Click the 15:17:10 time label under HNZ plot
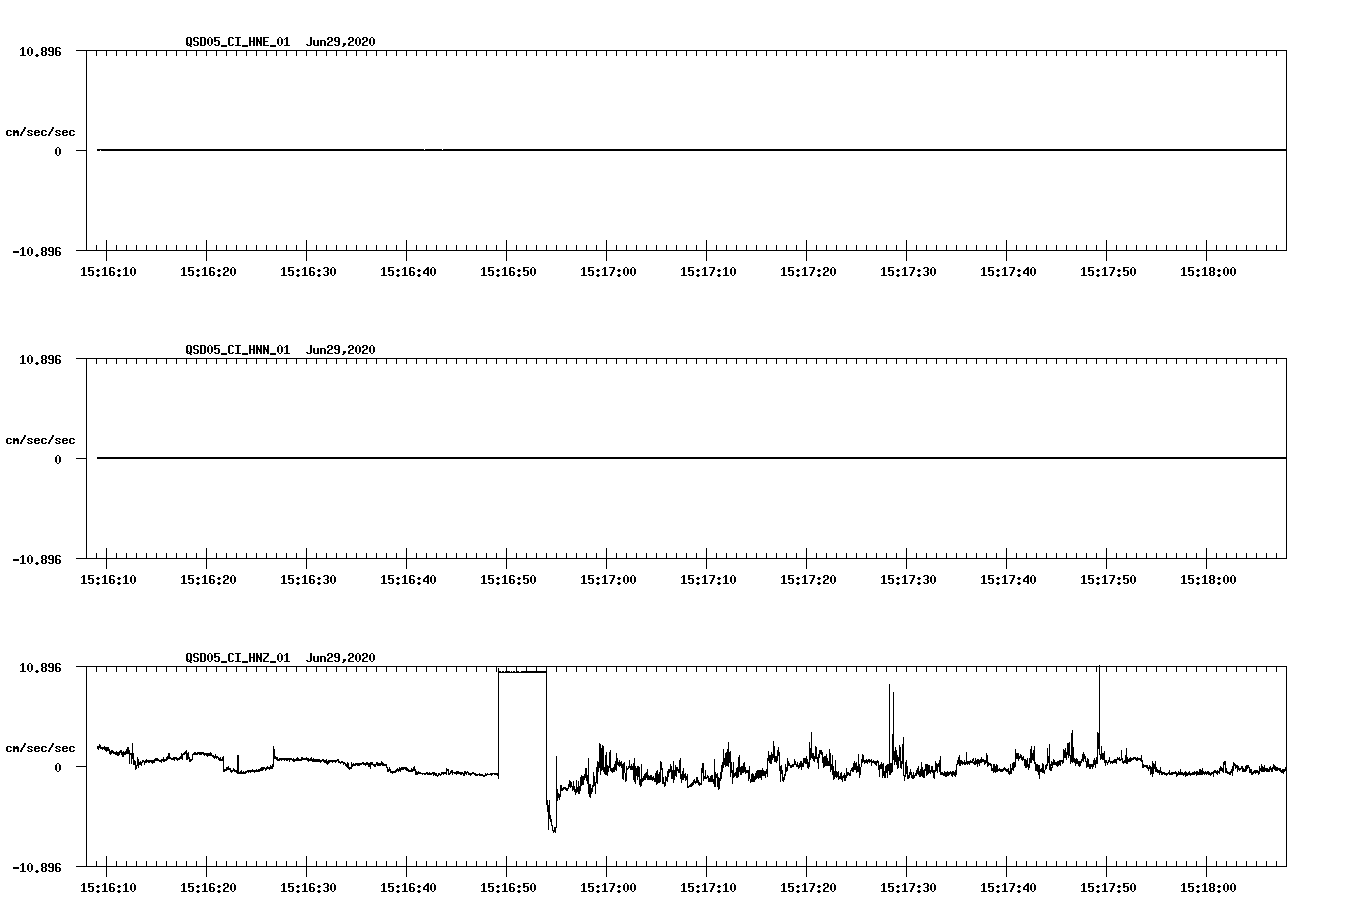This screenshot has height=924, width=1358. click(708, 888)
